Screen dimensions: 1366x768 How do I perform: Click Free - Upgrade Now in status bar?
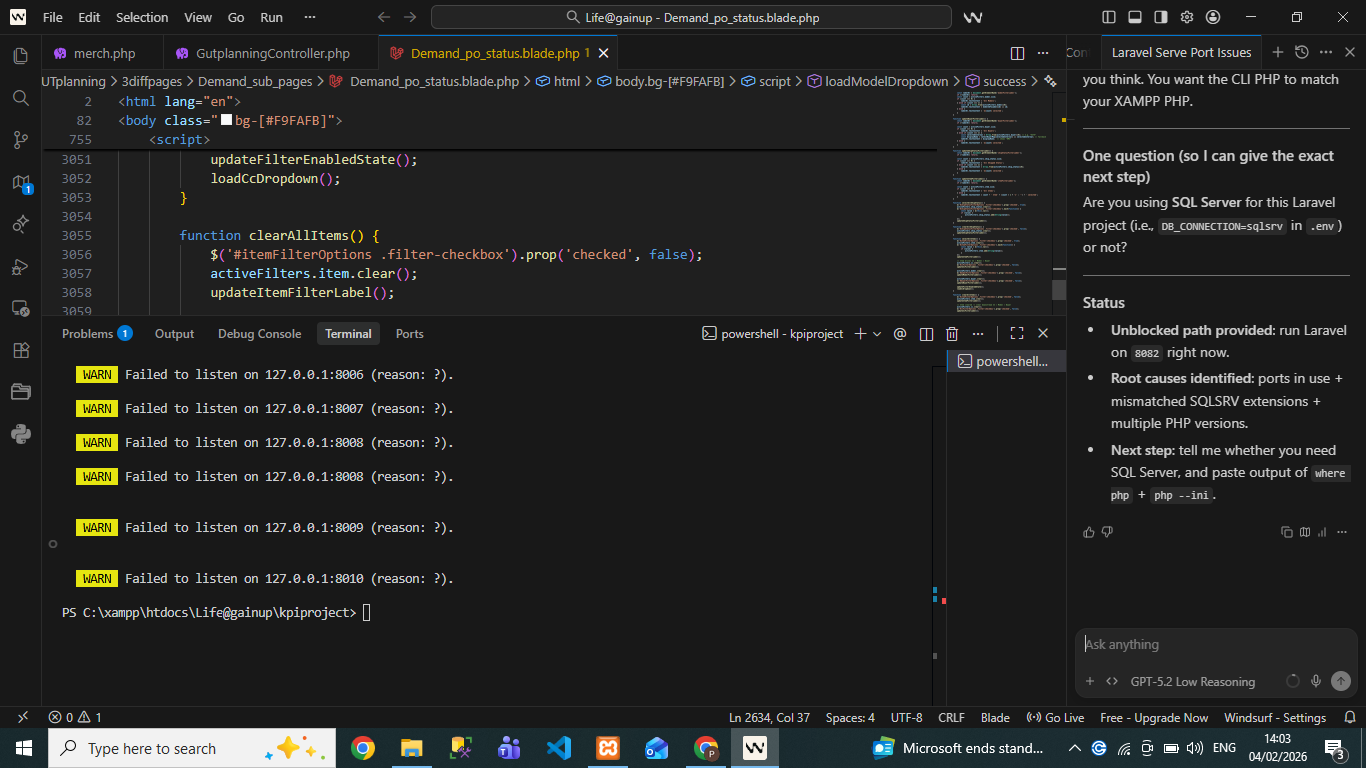pos(1154,718)
